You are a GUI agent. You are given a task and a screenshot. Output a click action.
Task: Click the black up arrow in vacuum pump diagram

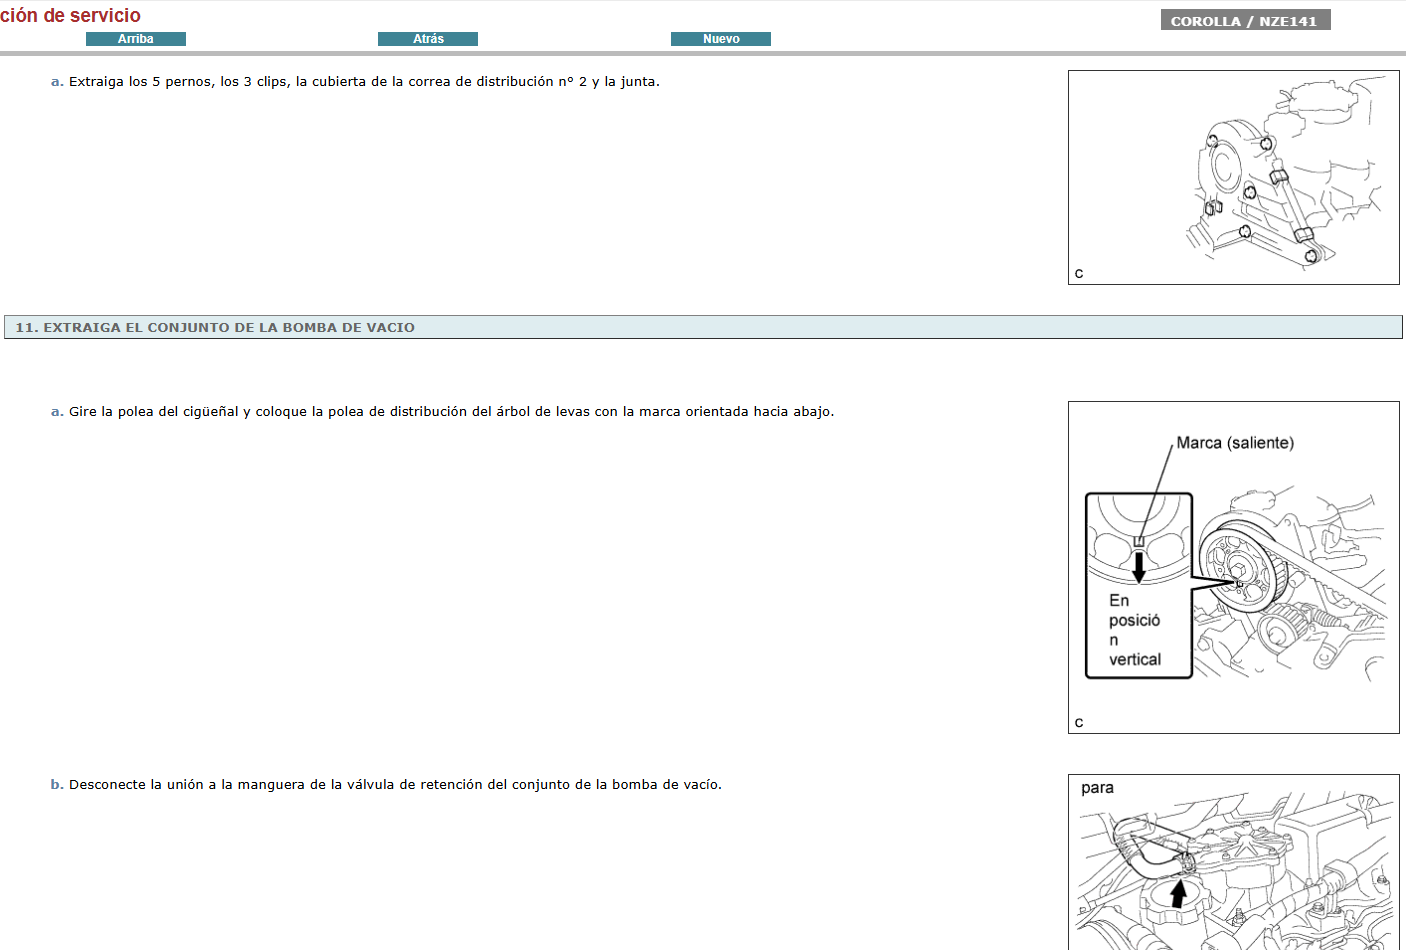(1178, 892)
